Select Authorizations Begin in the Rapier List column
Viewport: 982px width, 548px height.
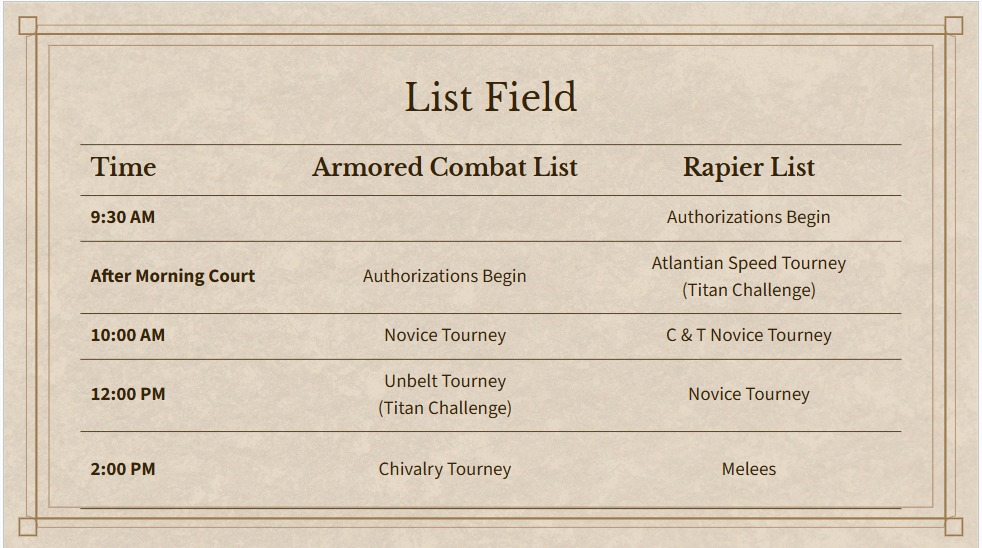pyautogui.click(x=748, y=217)
